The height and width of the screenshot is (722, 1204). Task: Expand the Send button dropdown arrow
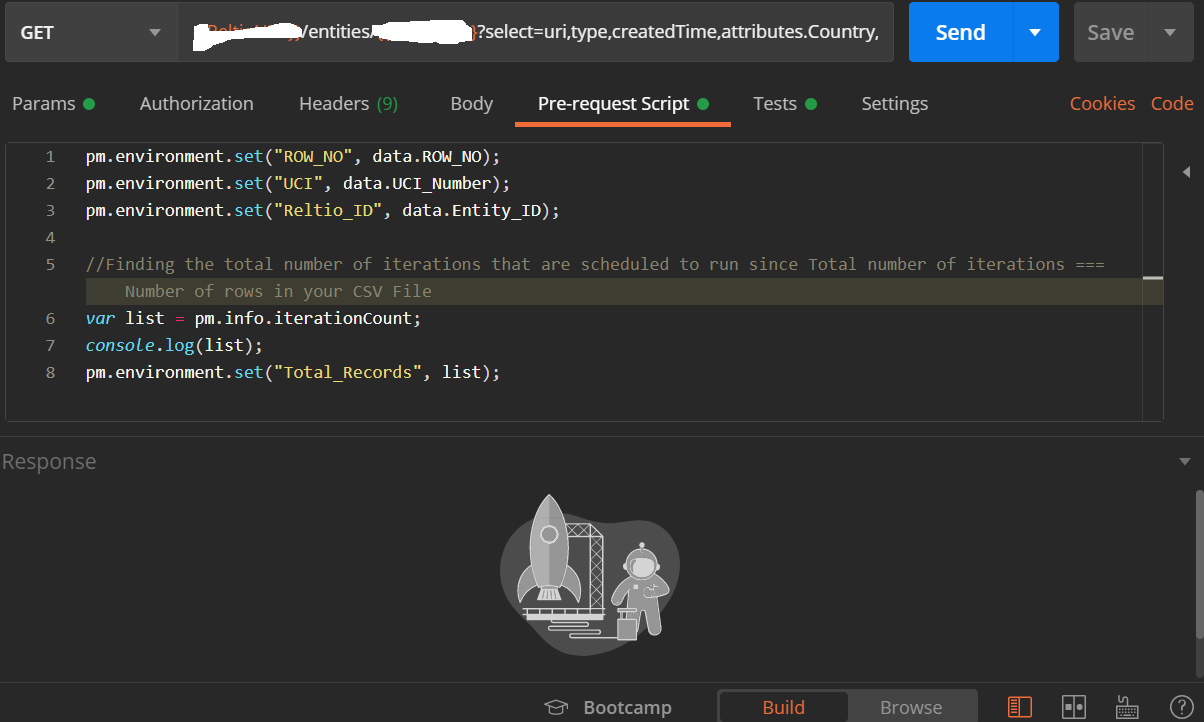pyautogui.click(x=1035, y=32)
